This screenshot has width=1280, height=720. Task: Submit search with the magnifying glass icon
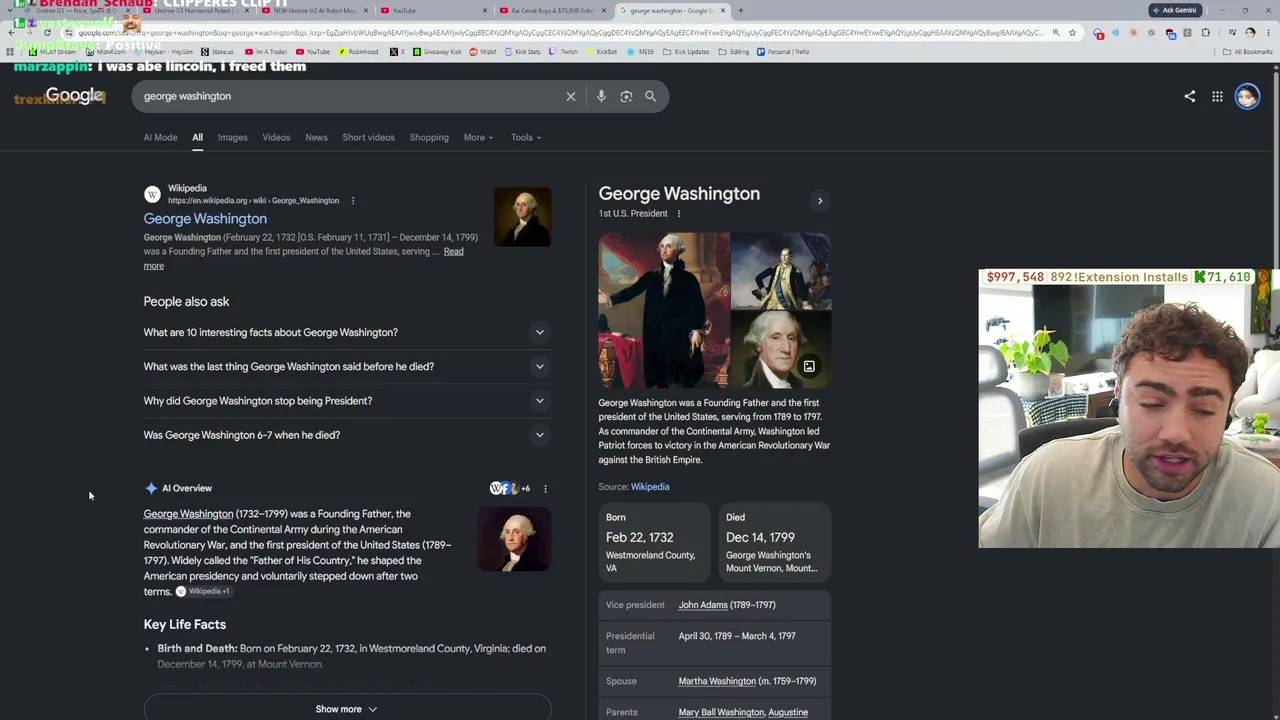pos(650,96)
